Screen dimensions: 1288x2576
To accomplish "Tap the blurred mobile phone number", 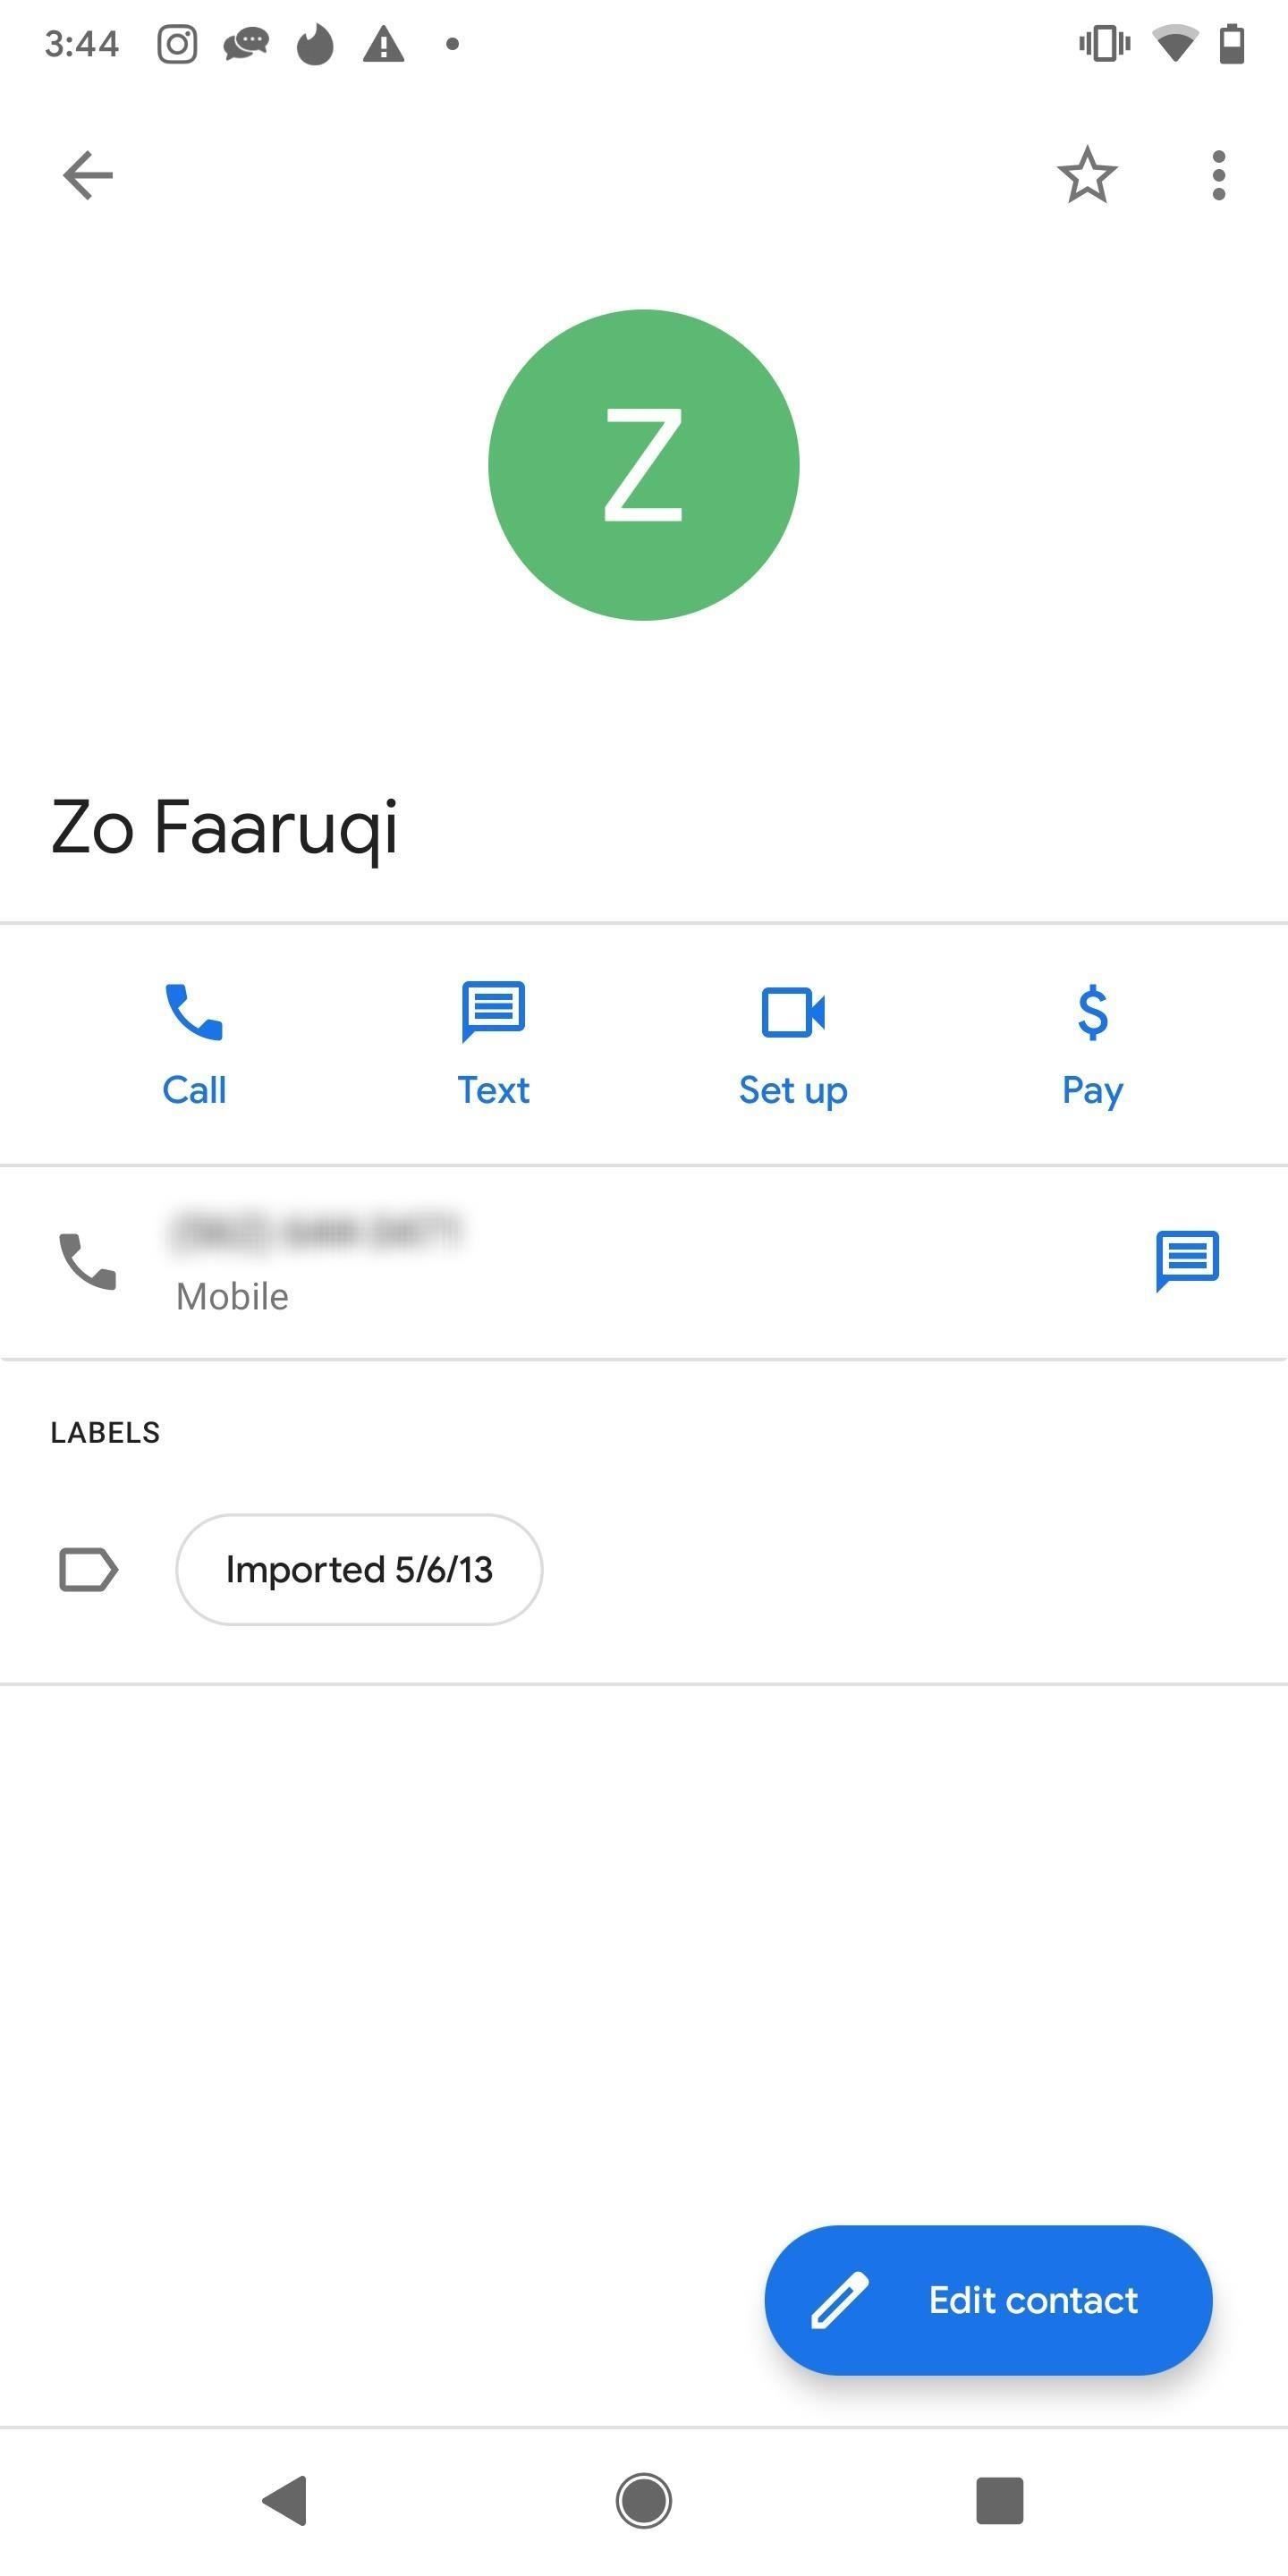I will tap(318, 1232).
